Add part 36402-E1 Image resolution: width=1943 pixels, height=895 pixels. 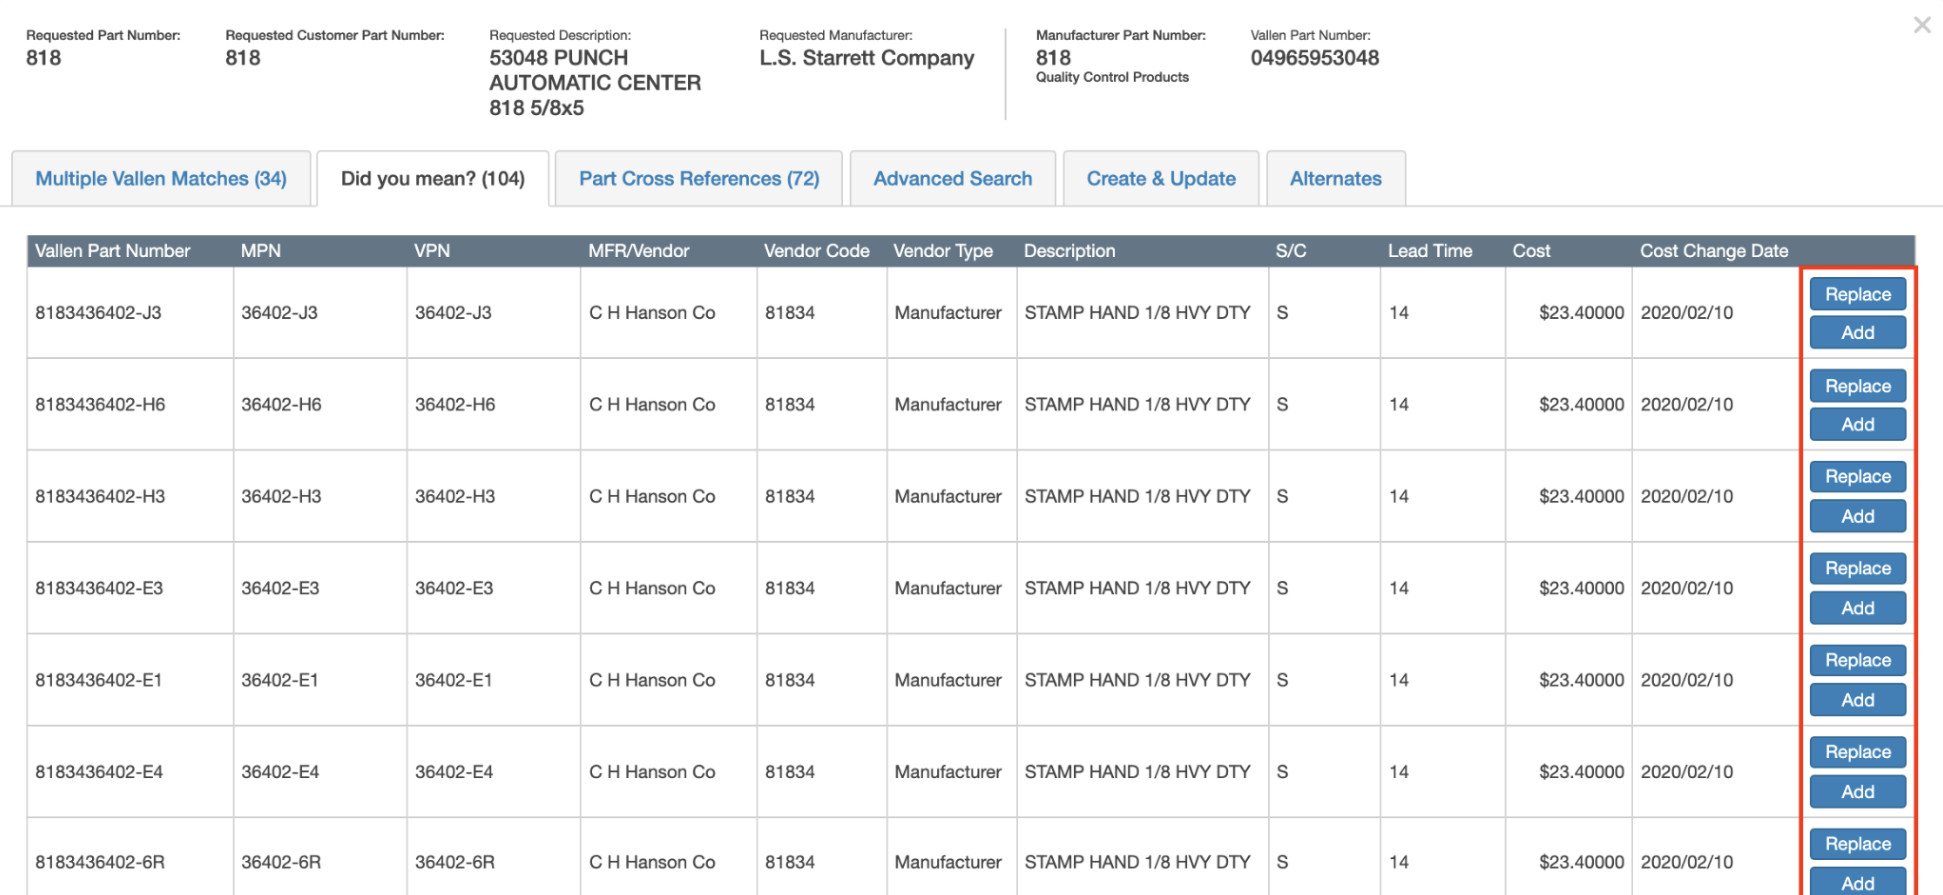tap(1857, 701)
